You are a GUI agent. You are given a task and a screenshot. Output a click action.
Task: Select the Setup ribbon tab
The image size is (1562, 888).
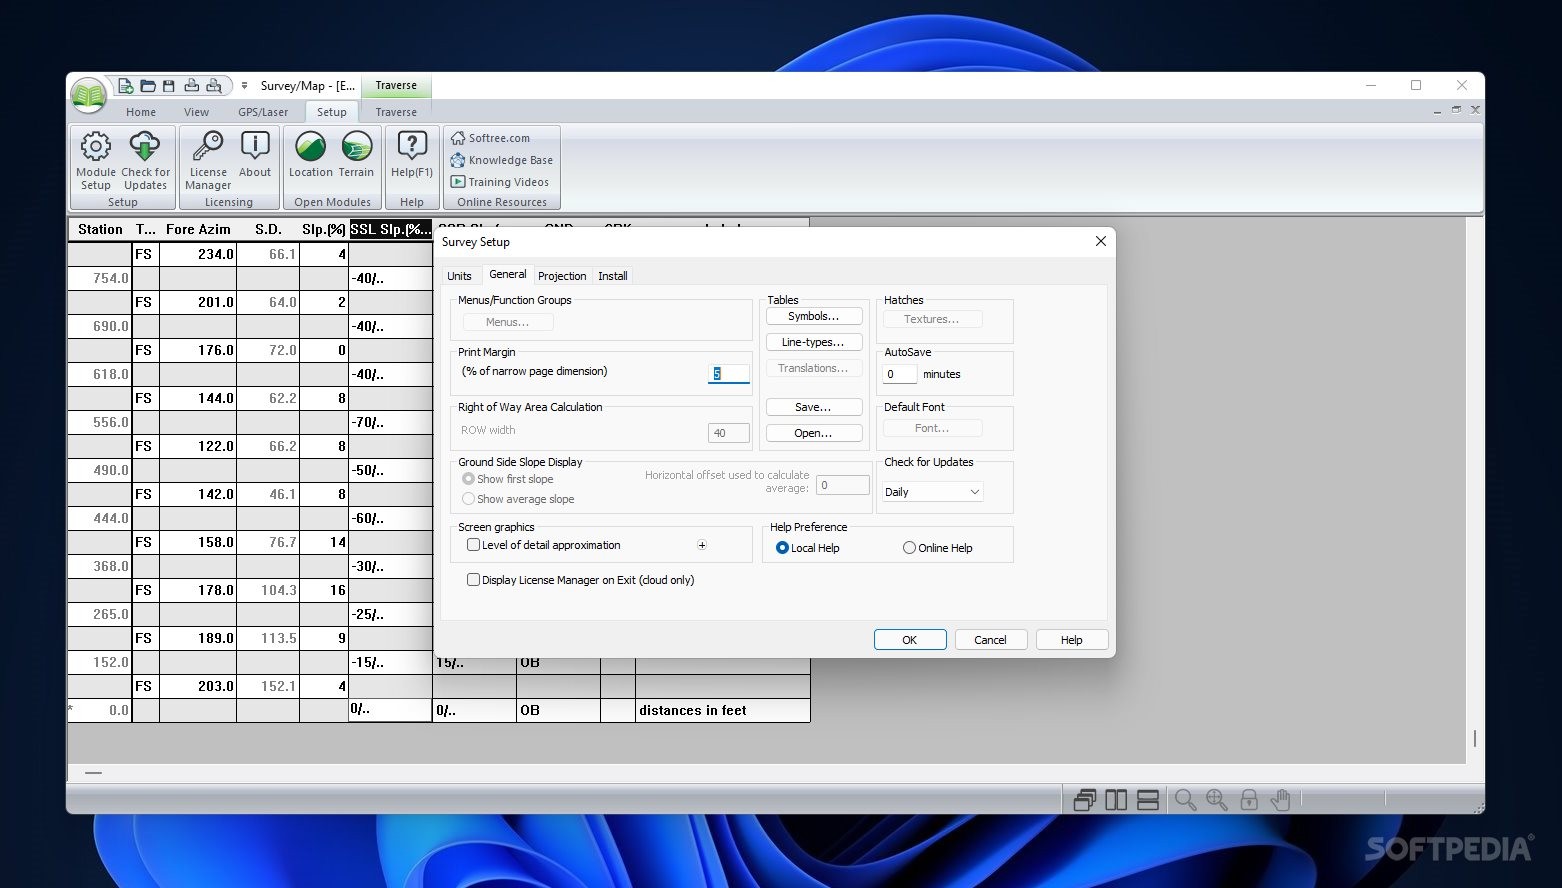click(332, 112)
